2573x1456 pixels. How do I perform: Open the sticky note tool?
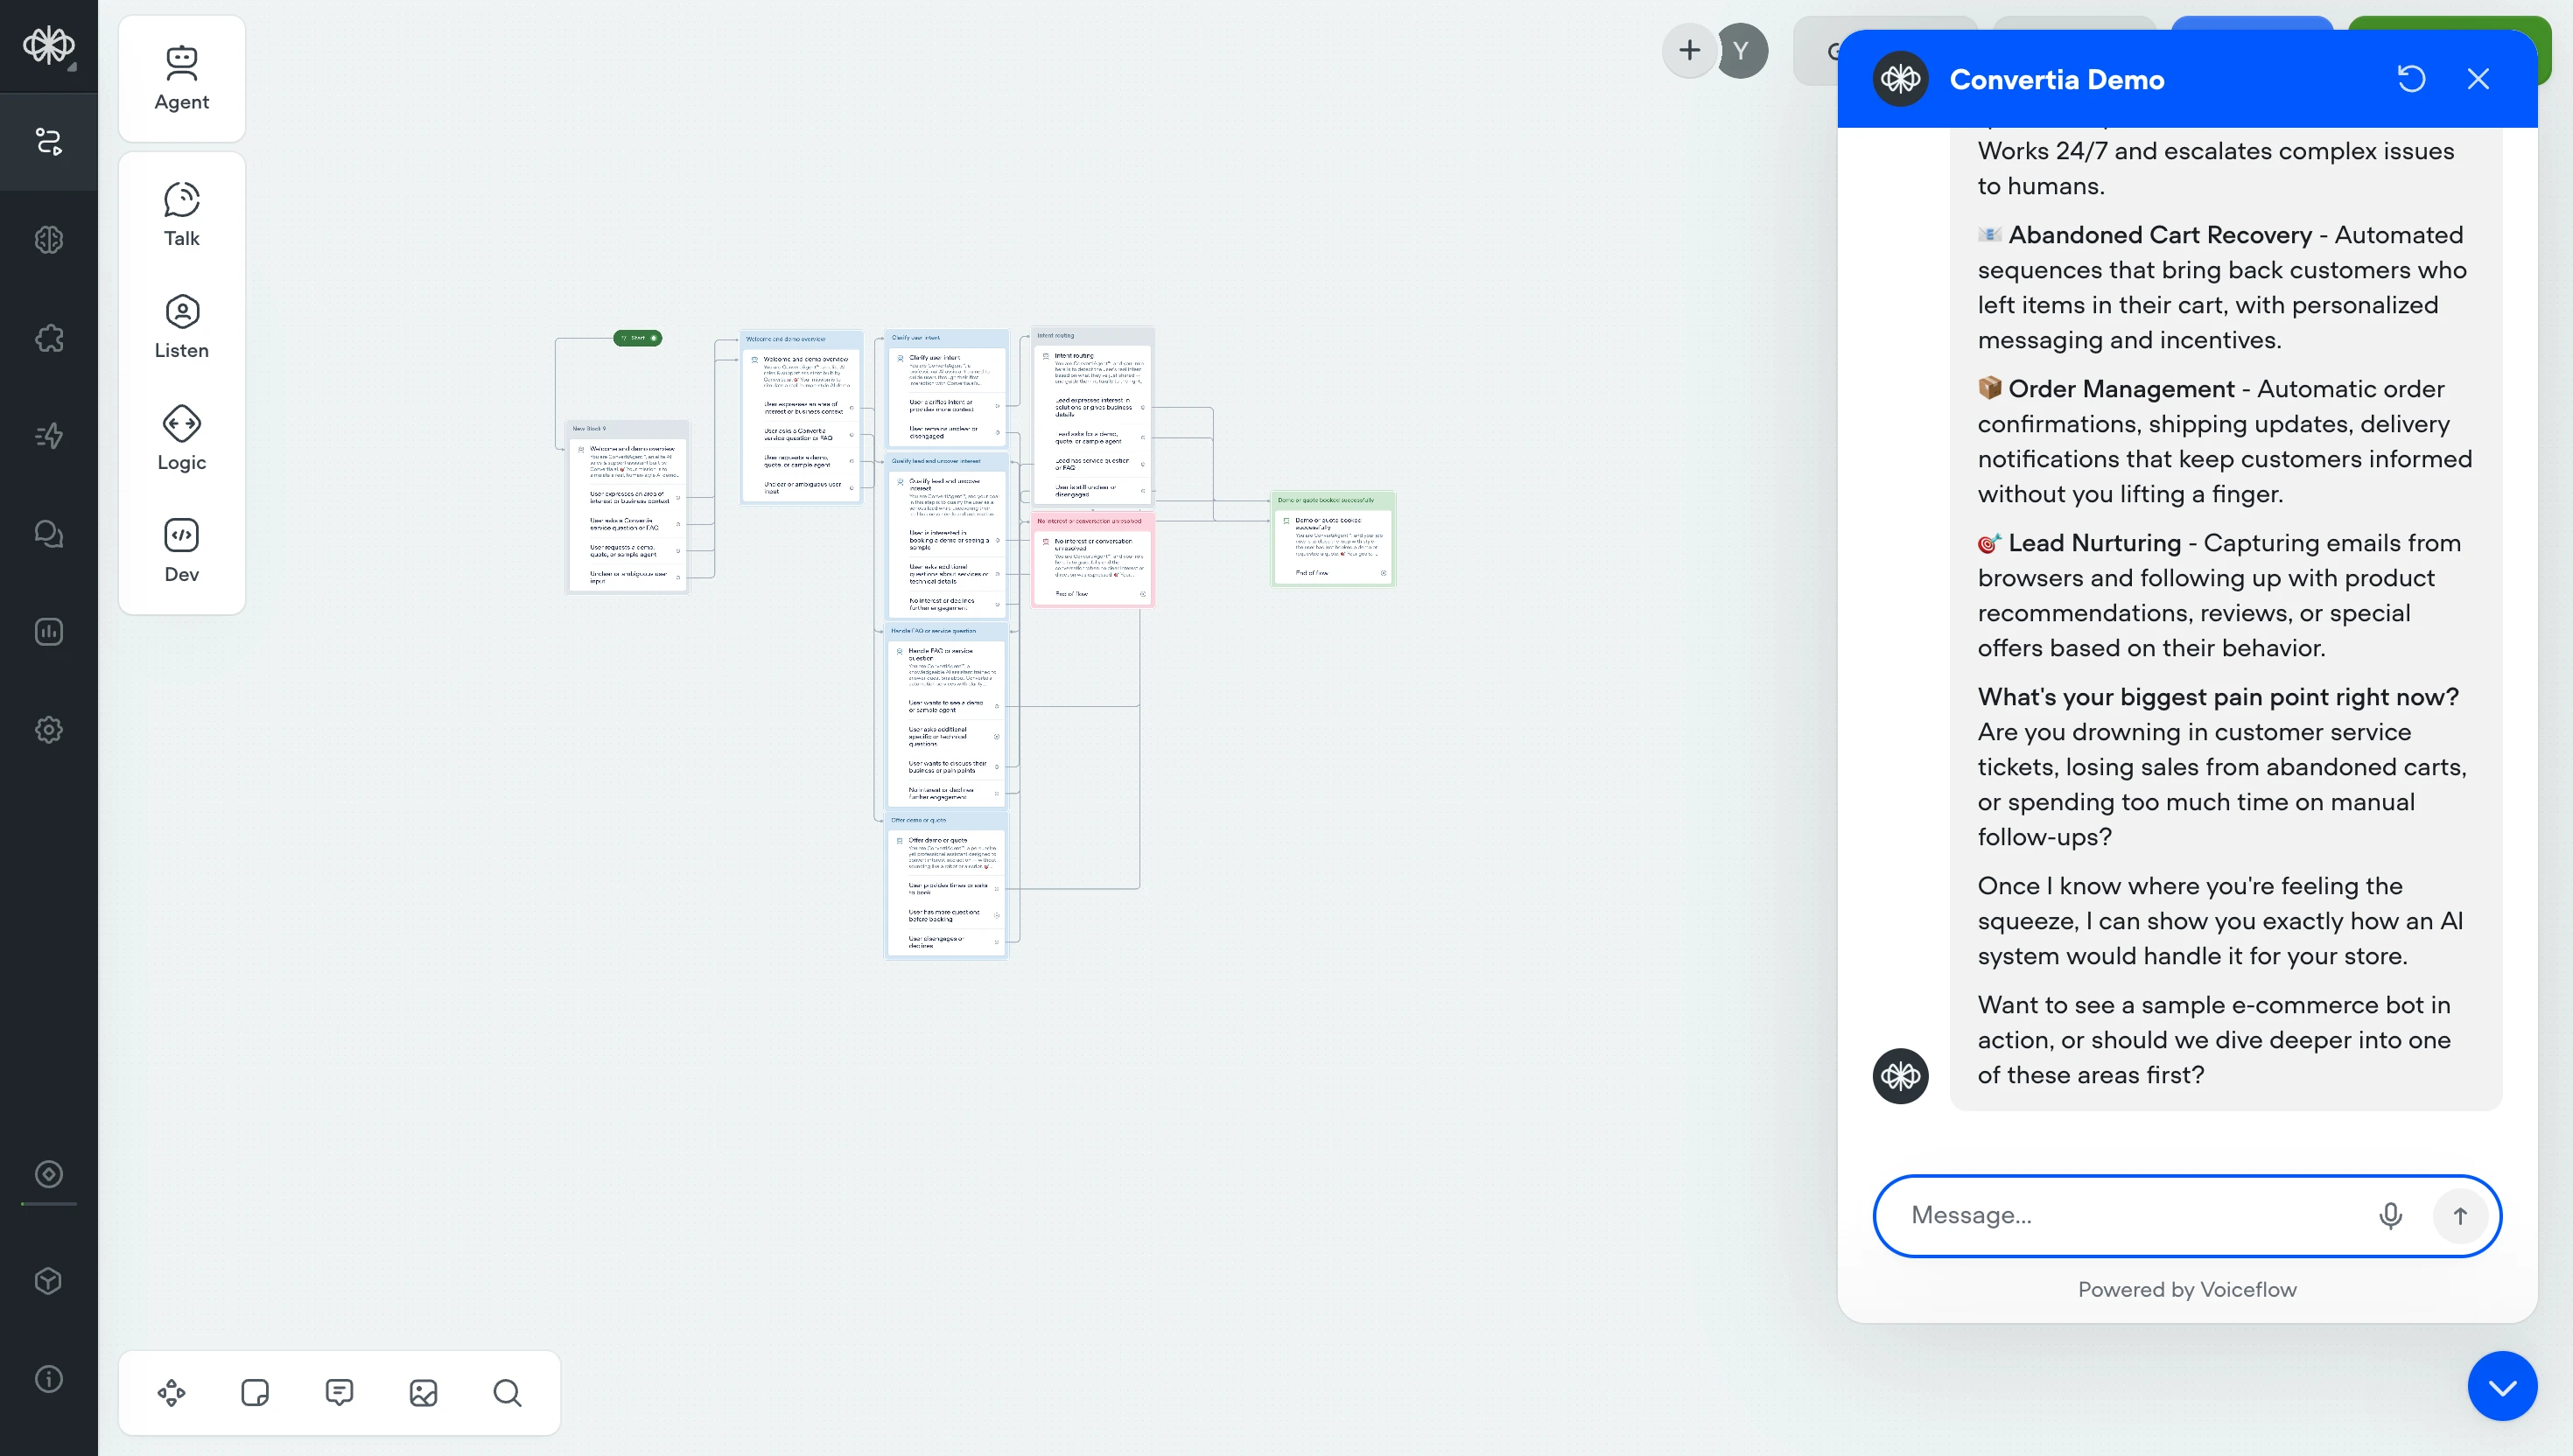tap(255, 1392)
